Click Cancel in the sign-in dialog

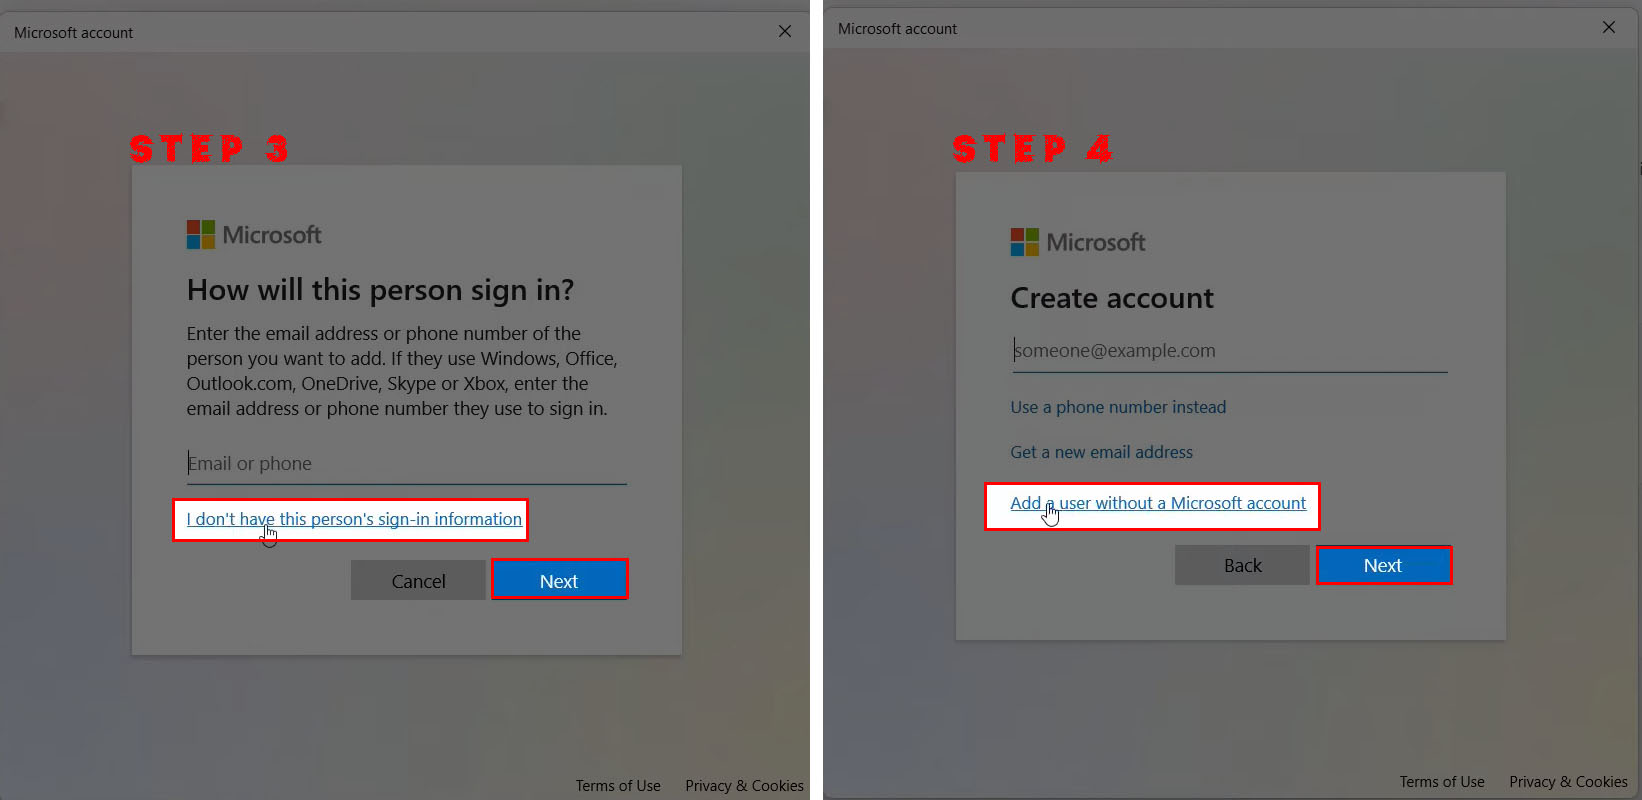click(418, 581)
